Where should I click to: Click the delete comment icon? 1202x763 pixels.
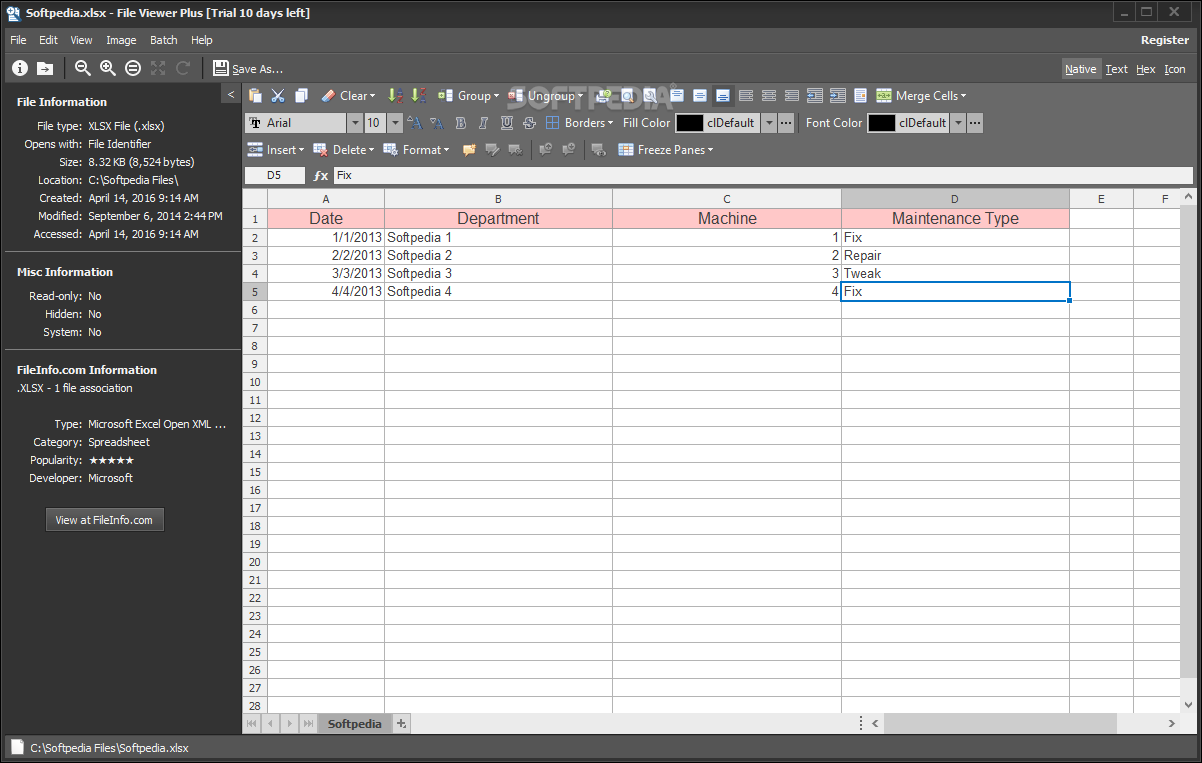515,150
